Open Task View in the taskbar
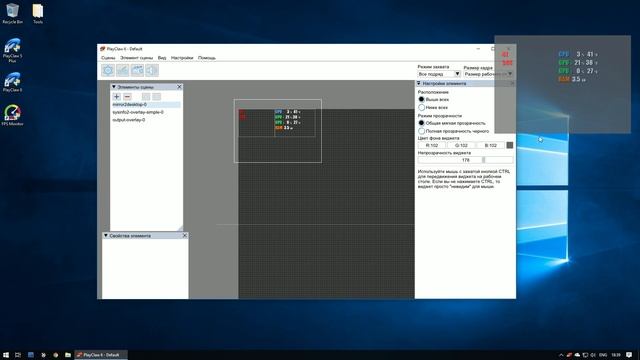This screenshot has height=360, width=640. pos(18,355)
